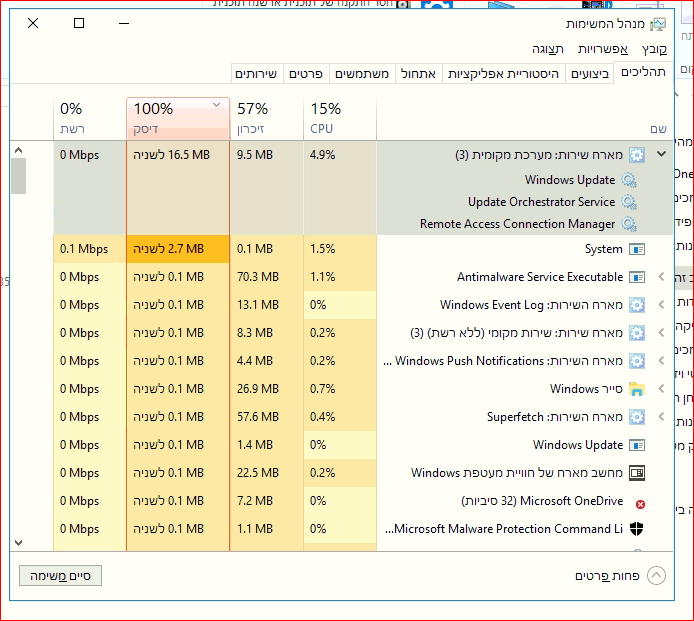Click the Windows Shell Experience Host icon

point(637,473)
